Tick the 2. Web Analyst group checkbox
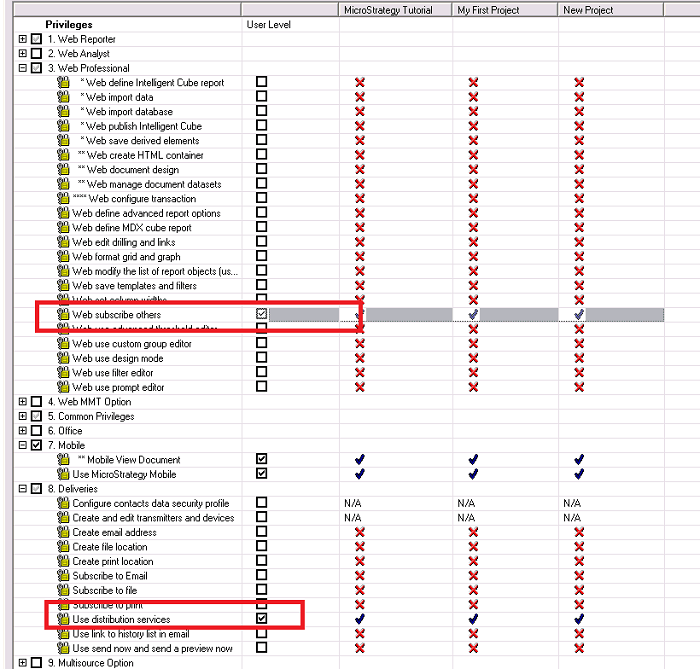The height and width of the screenshot is (669, 700). [37, 54]
